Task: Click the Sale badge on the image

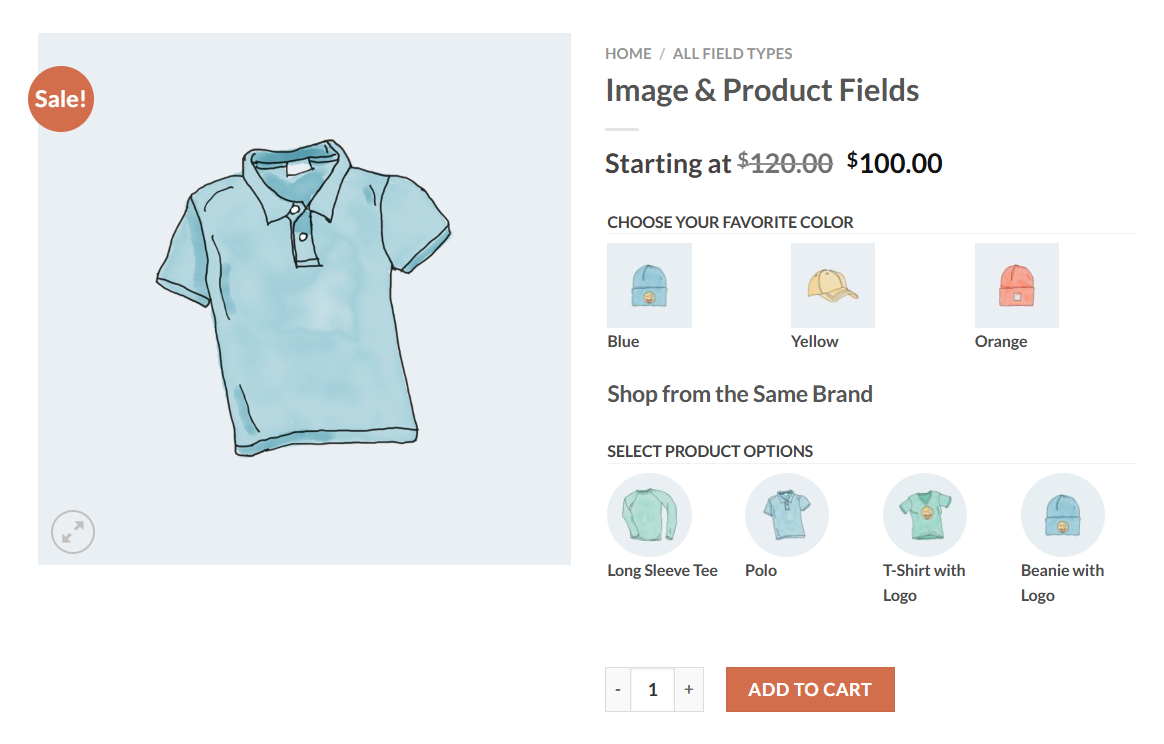Action: click(61, 99)
